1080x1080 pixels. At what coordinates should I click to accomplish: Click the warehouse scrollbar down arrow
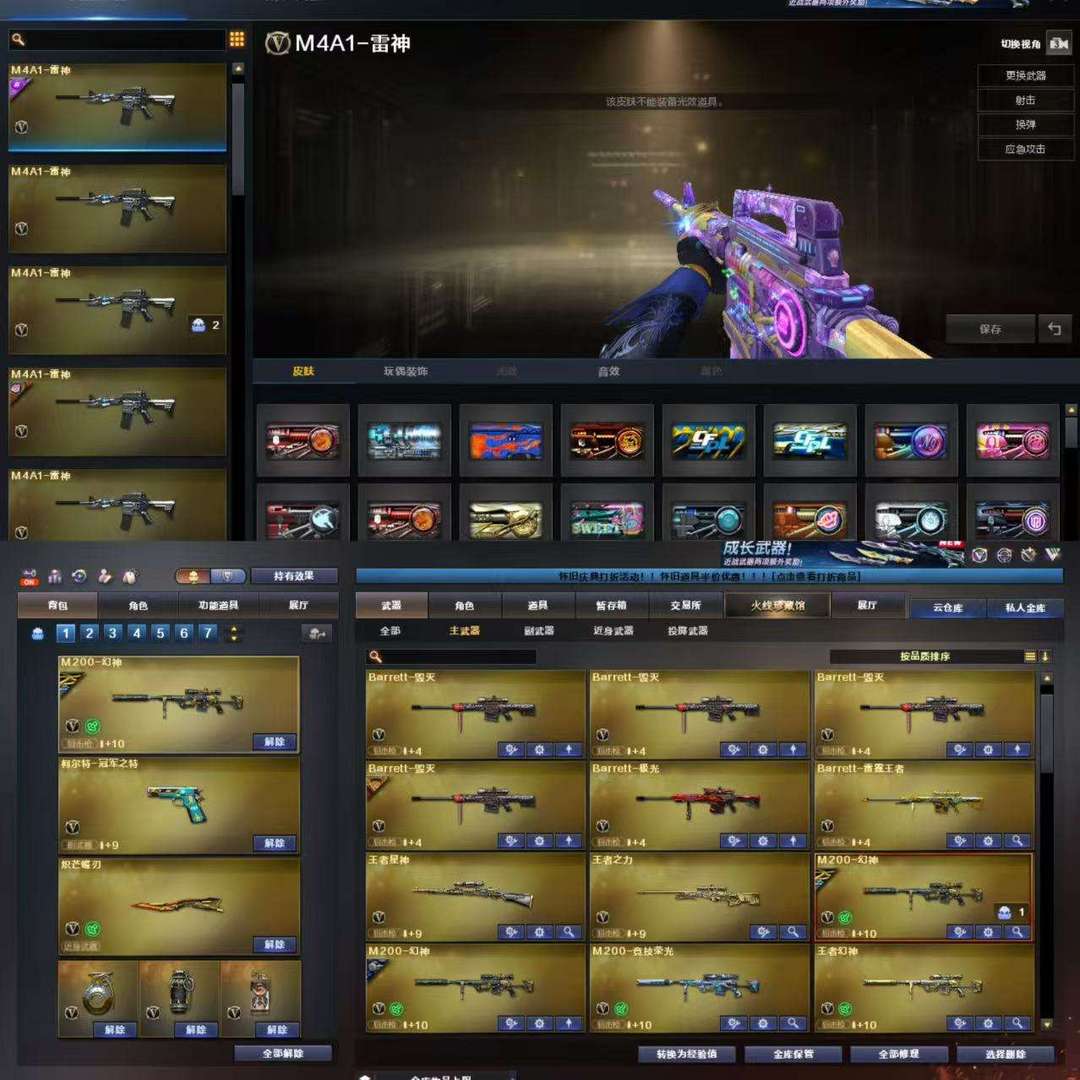[1047, 1024]
